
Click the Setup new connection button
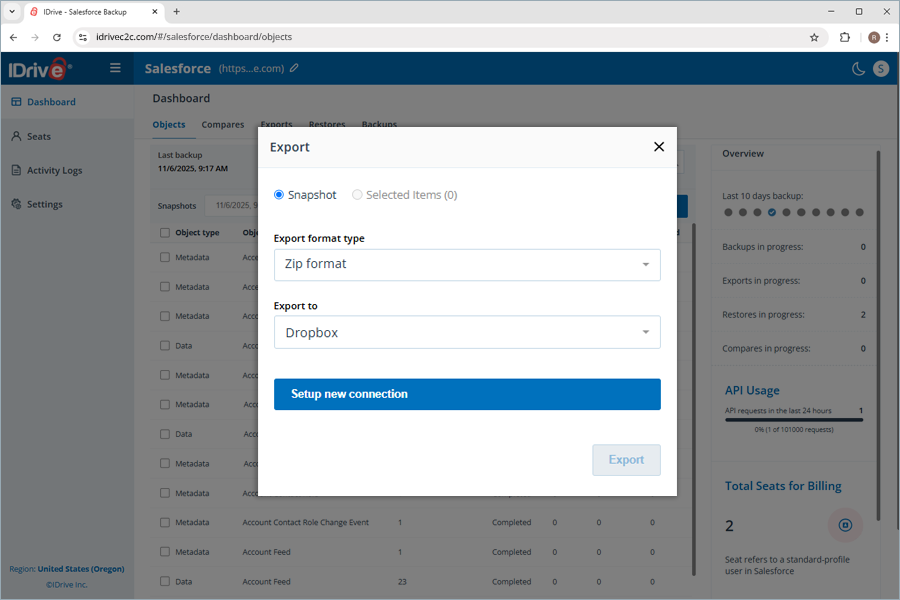point(467,394)
